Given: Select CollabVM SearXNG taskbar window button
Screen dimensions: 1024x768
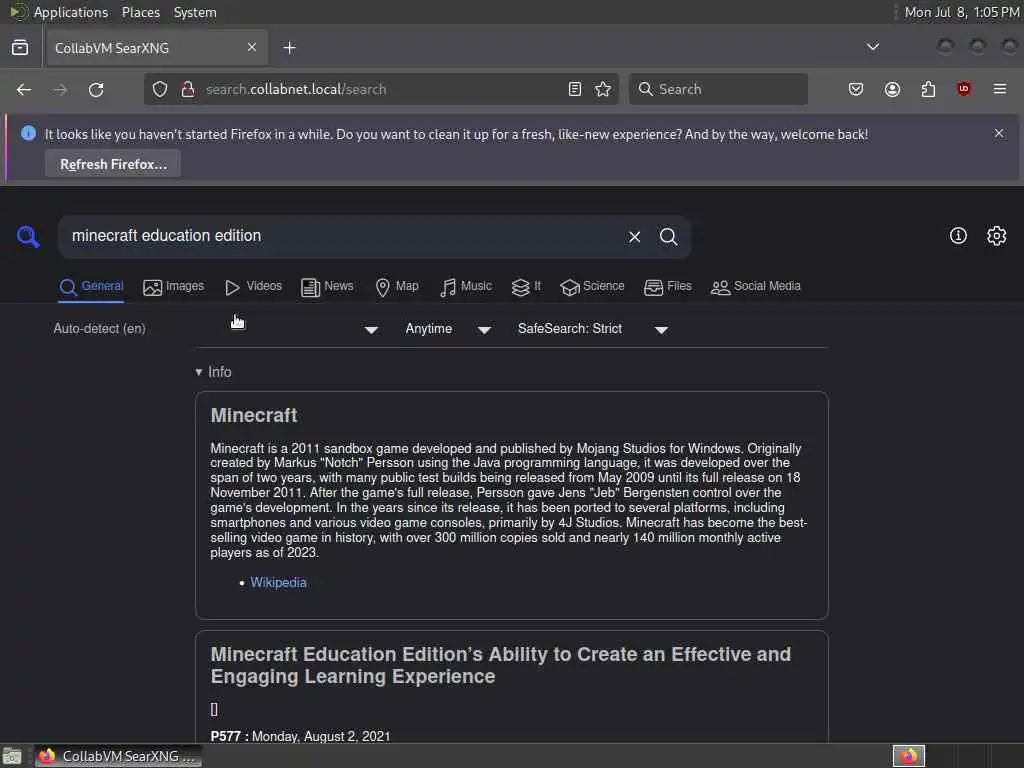Looking at the screenshot, I should click(119, 756).
